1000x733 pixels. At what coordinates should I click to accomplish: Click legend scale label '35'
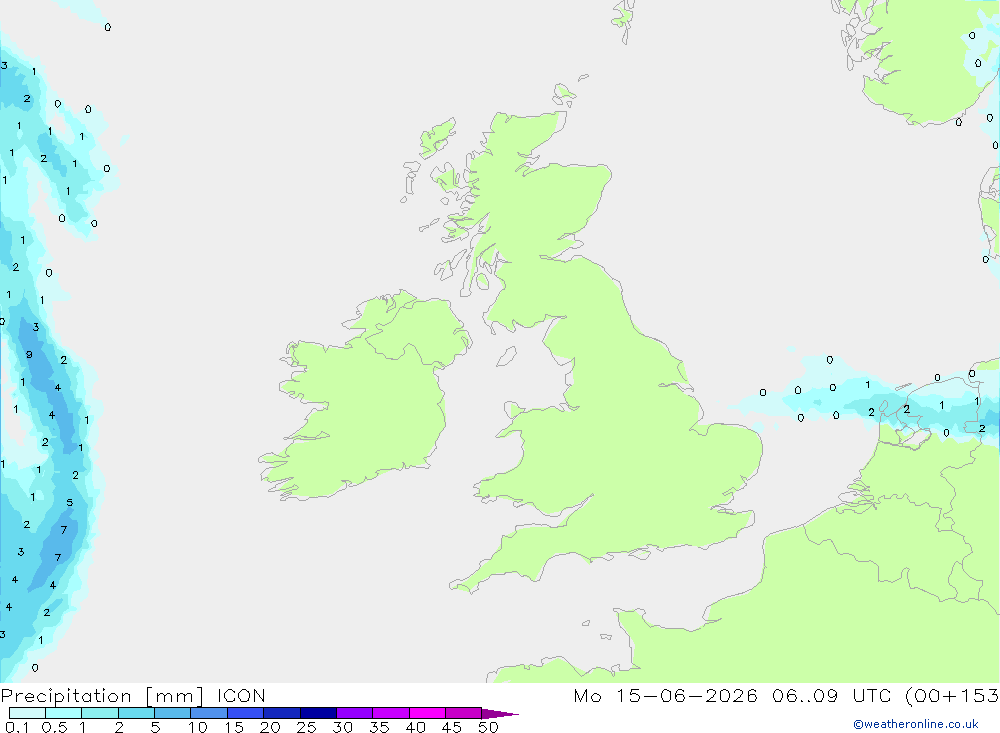tap(379, 727)
